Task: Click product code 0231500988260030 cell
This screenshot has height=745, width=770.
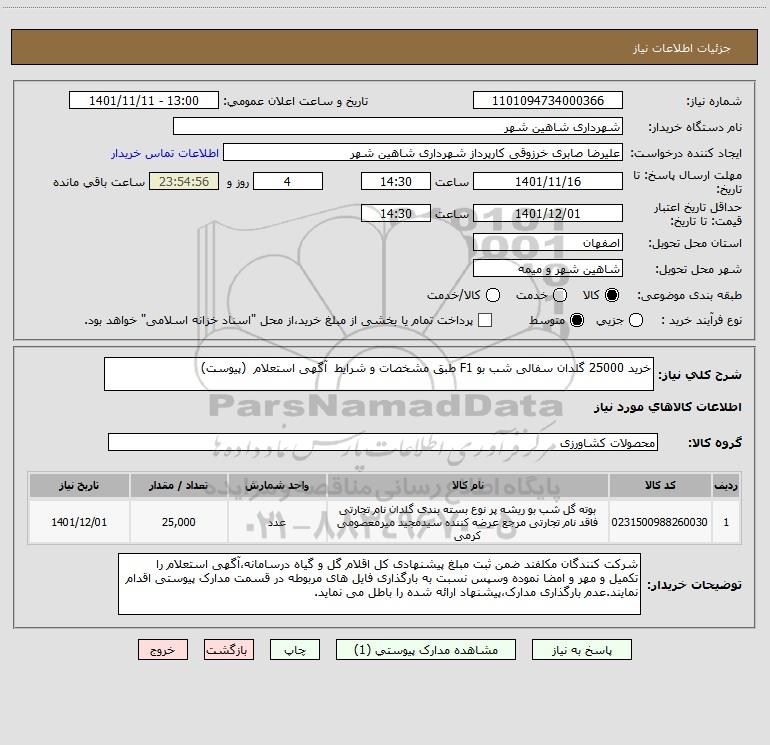Action: [660, 522]
